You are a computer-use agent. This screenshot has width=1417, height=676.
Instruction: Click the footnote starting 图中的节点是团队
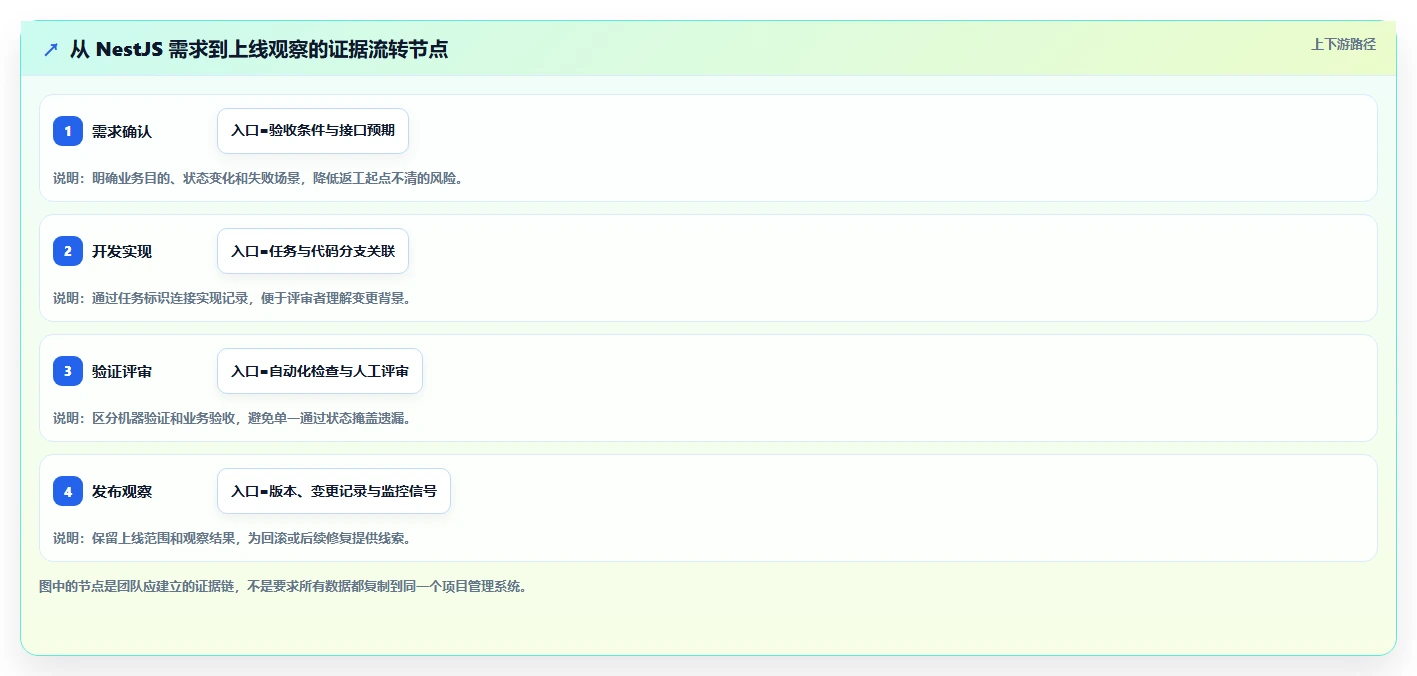tap(283, 586)
